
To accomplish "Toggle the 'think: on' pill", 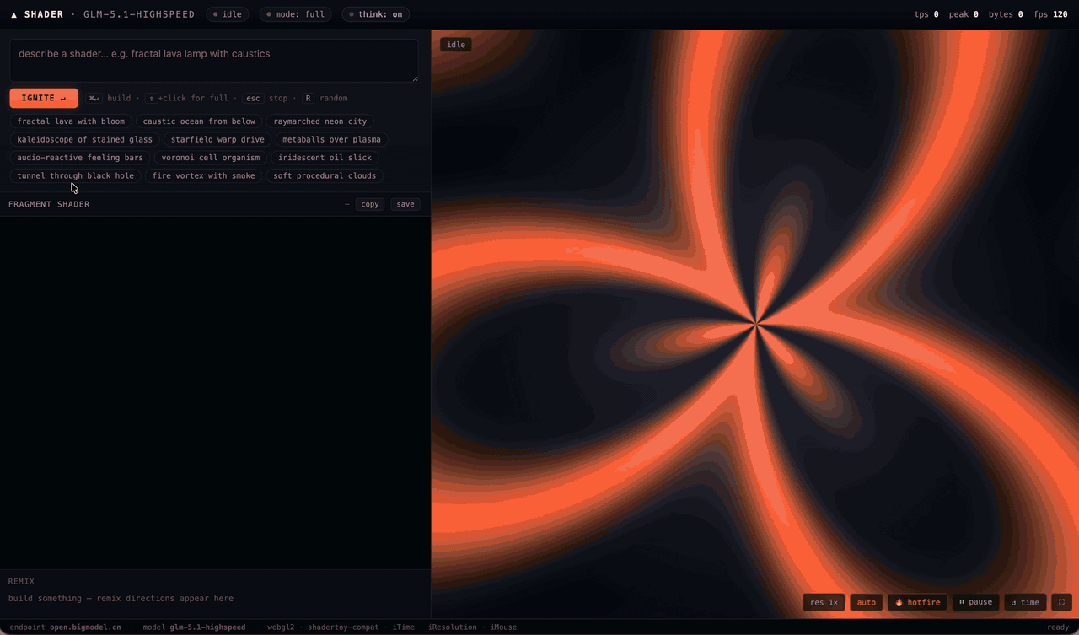I will (376, 14).
